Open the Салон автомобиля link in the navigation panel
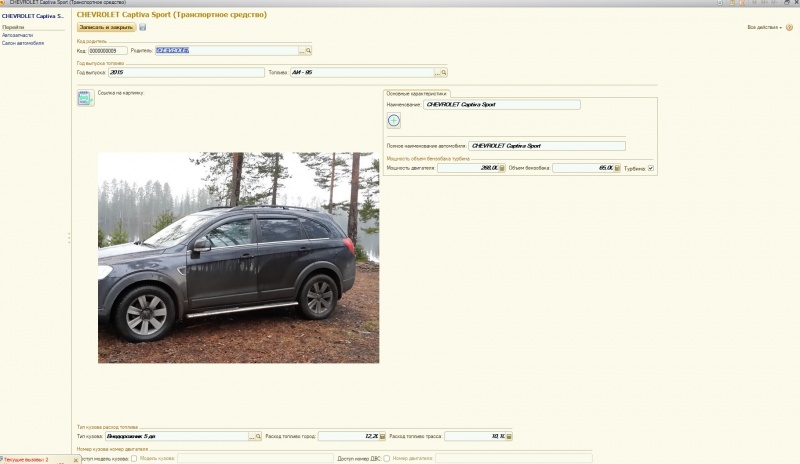The image size is (800, 464). 23,43
